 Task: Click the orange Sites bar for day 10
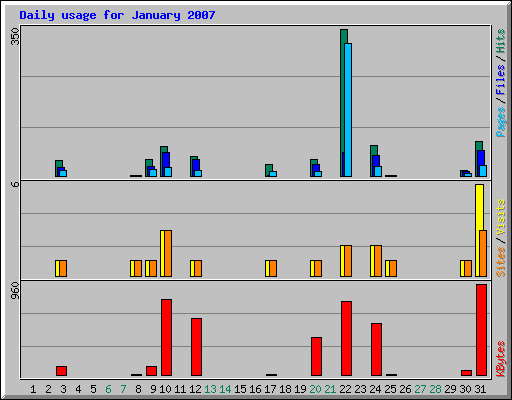168,253
